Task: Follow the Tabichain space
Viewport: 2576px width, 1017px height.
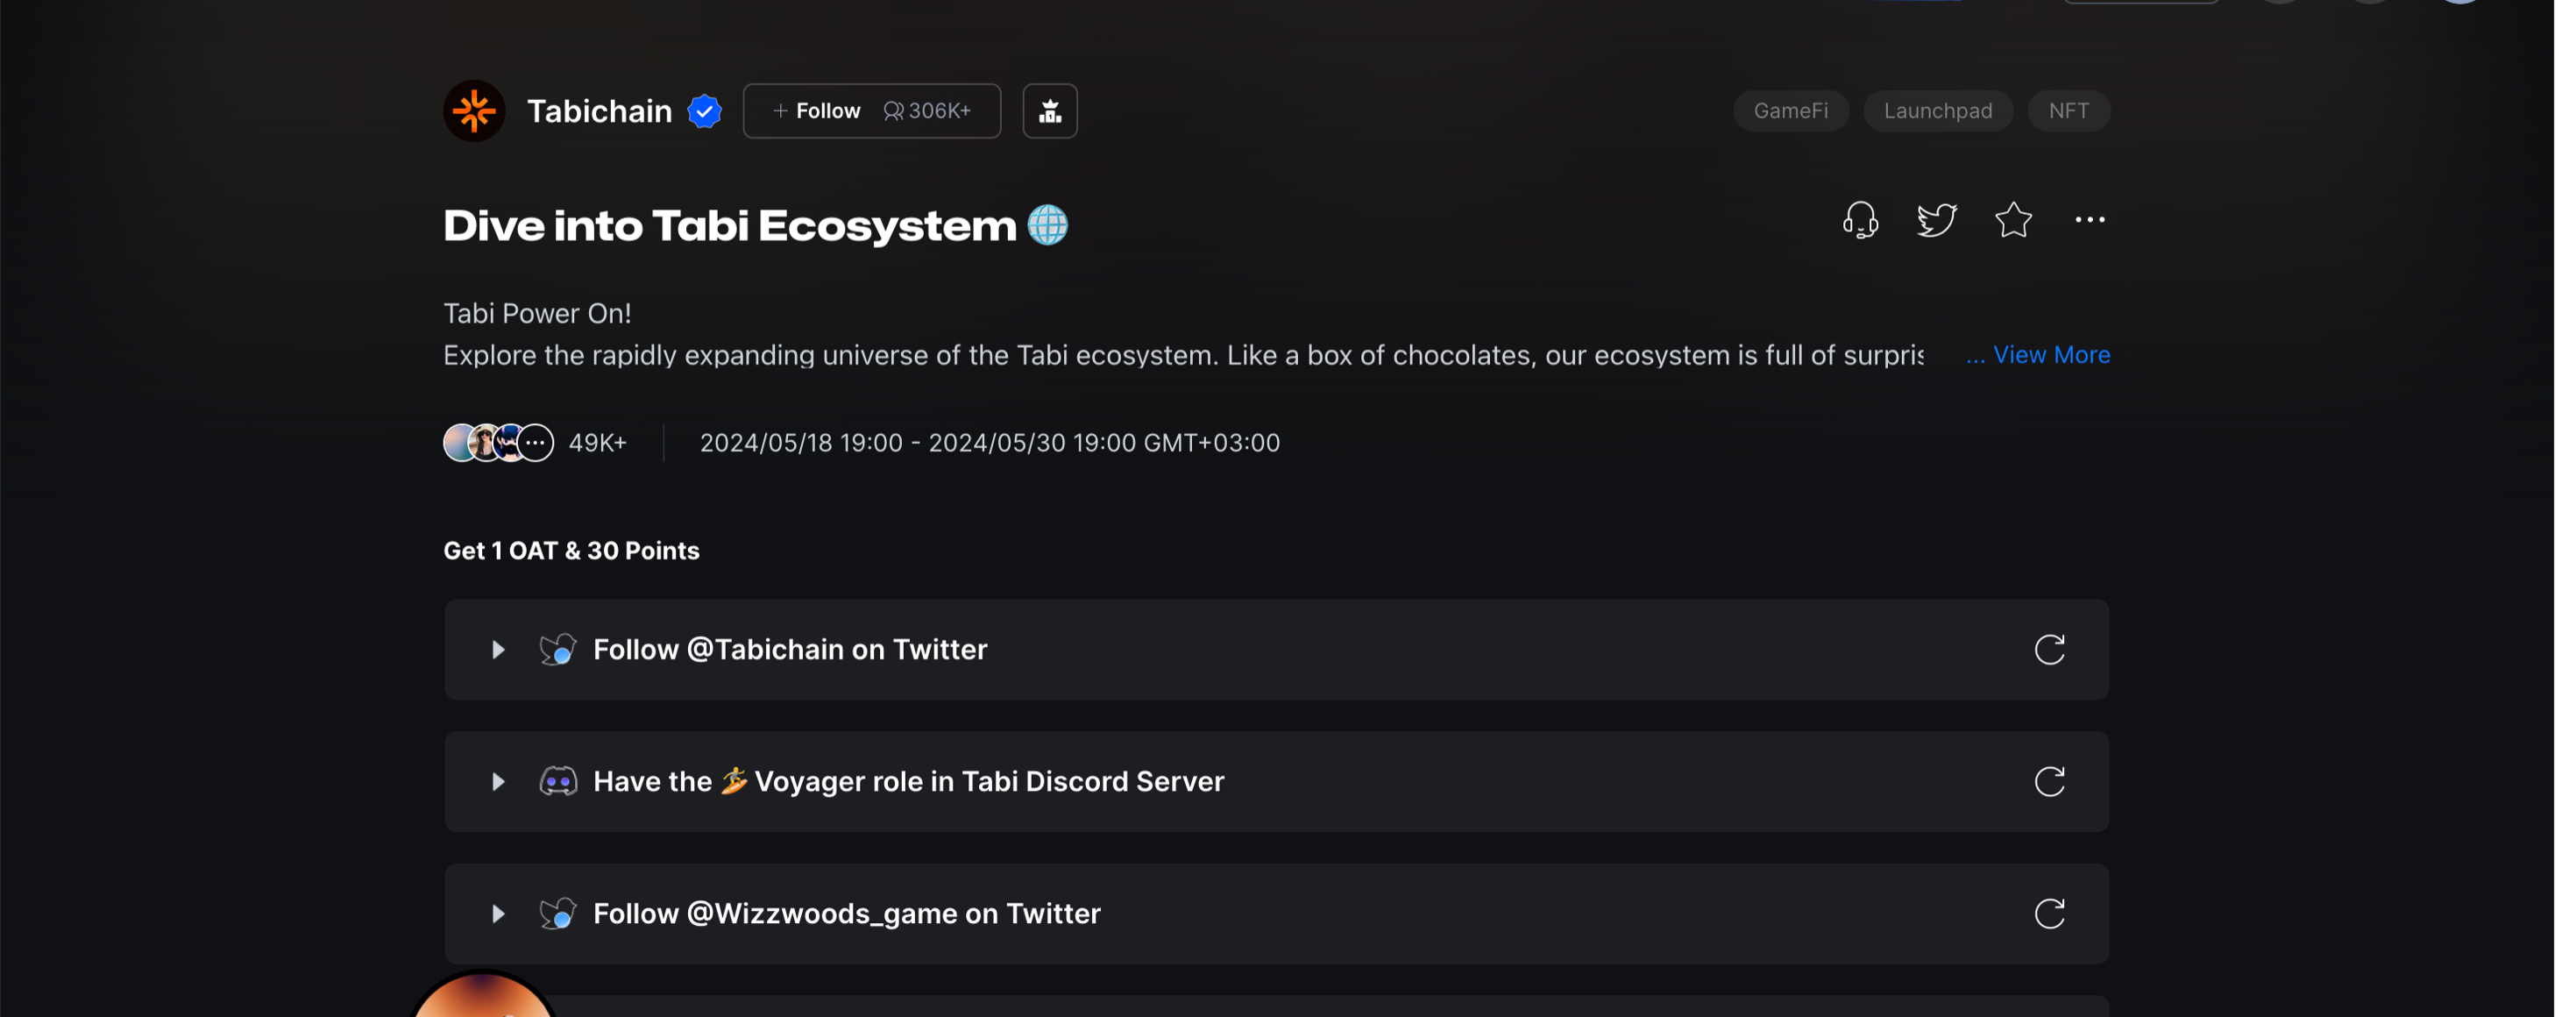Action: [818, 111]
